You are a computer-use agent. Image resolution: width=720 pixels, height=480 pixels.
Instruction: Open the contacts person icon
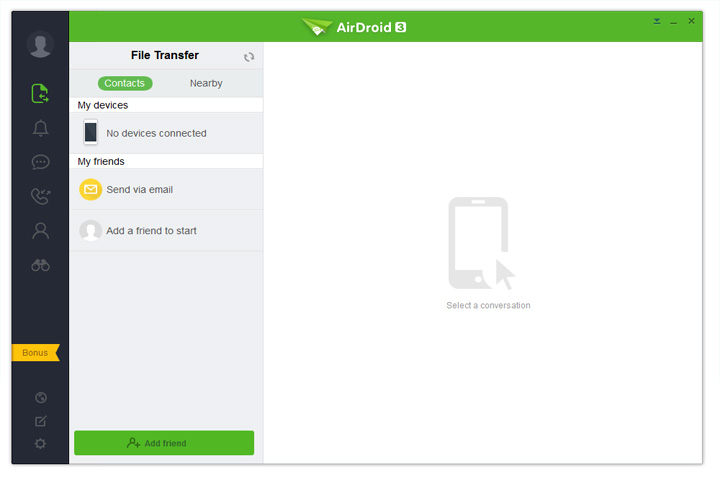(x=40, y=231)
